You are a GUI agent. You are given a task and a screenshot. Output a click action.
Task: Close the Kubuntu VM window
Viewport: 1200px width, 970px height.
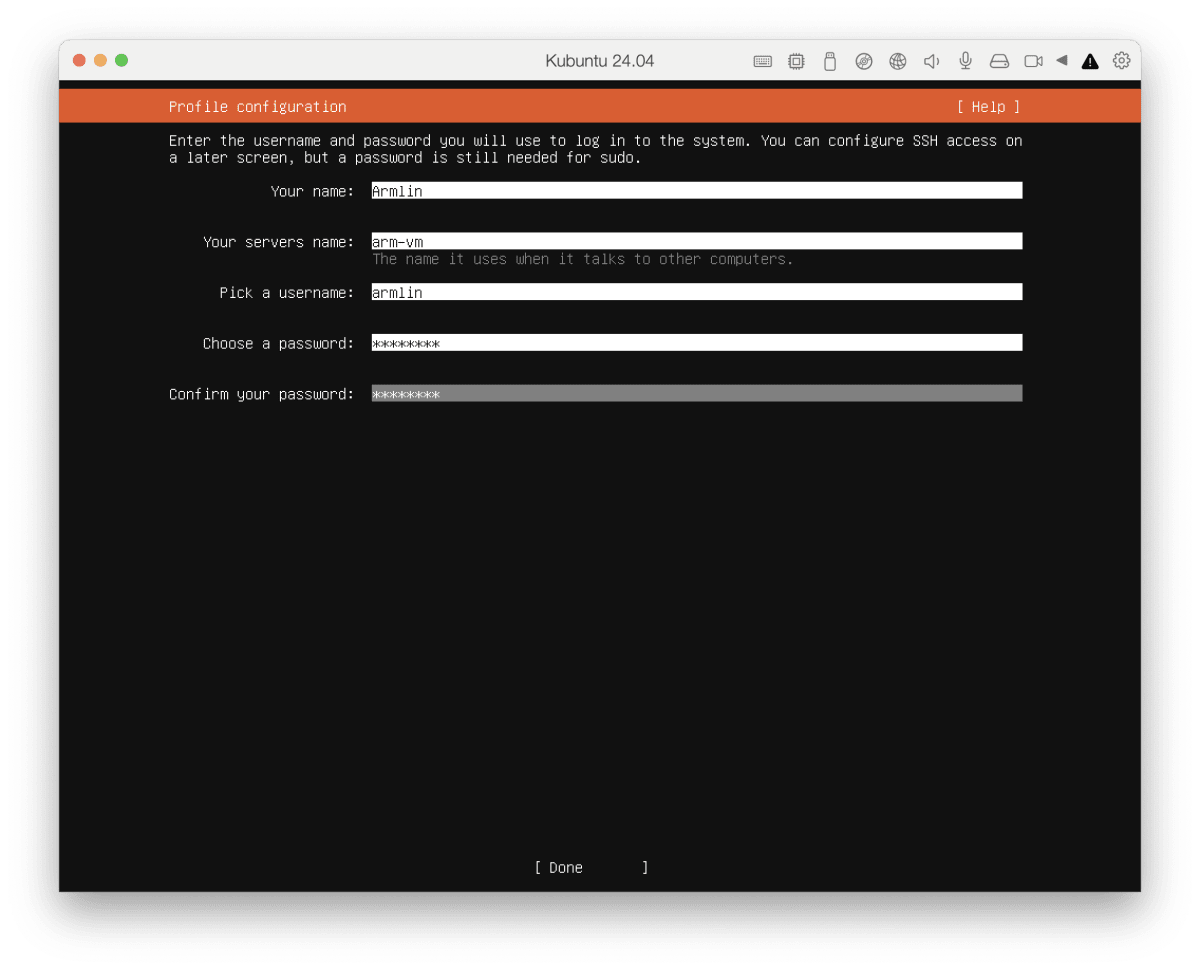click(x=79, y=61)
